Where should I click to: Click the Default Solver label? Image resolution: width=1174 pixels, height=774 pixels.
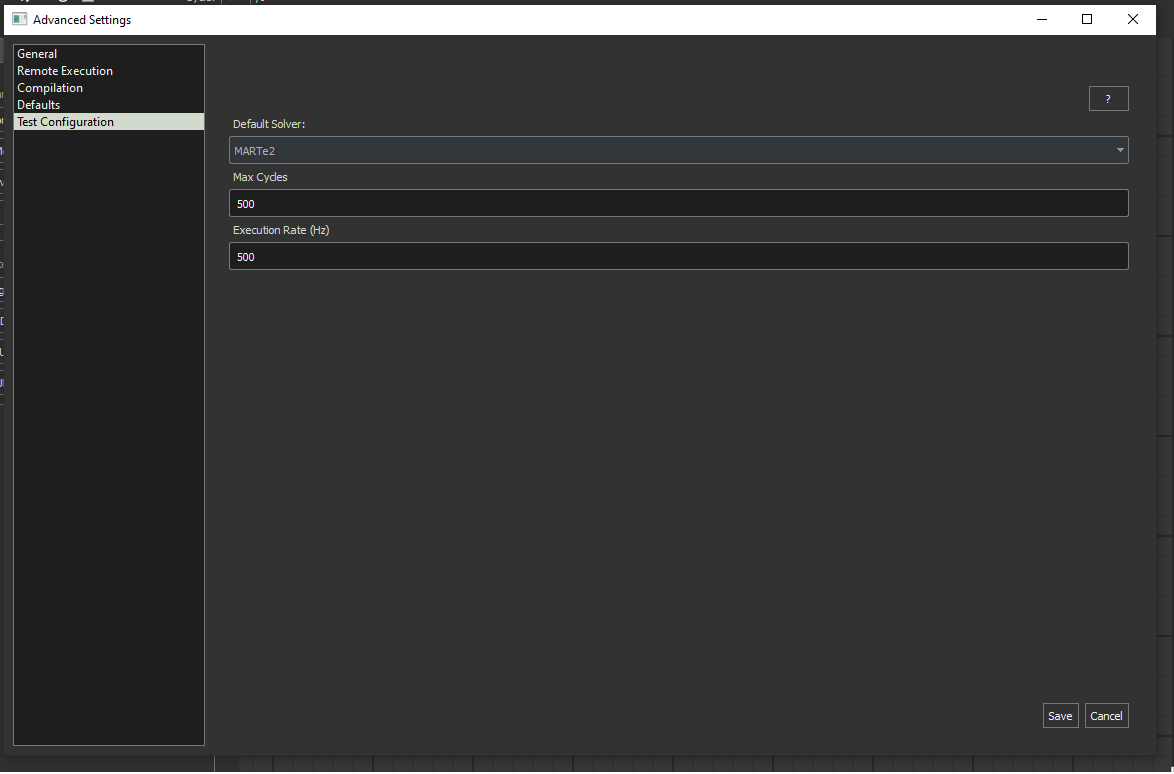[269, 124]
